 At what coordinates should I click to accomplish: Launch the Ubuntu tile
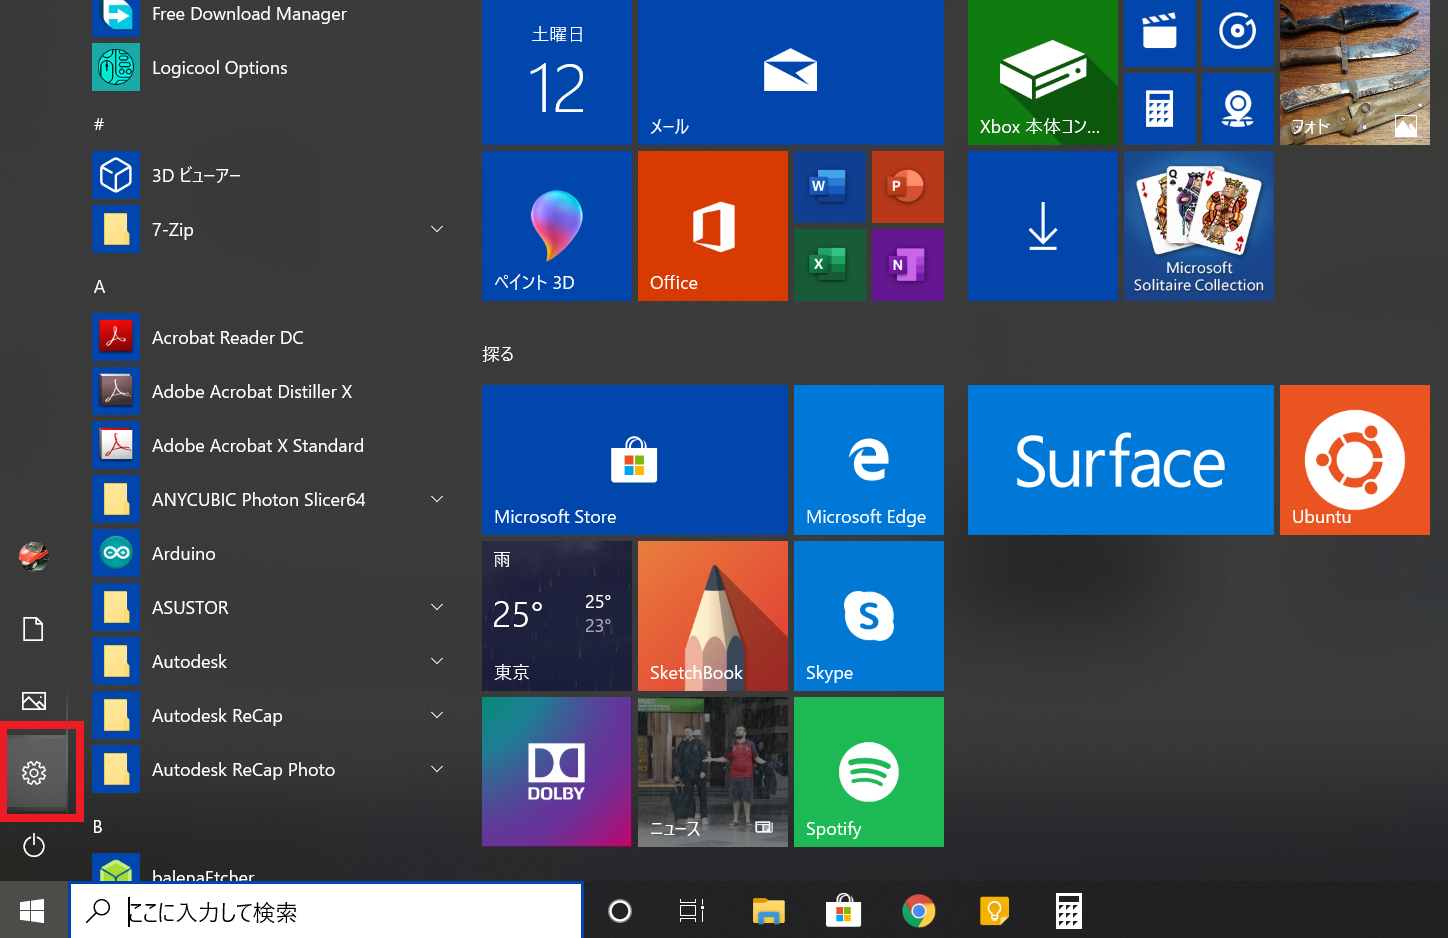click(x=1355, y=460)
